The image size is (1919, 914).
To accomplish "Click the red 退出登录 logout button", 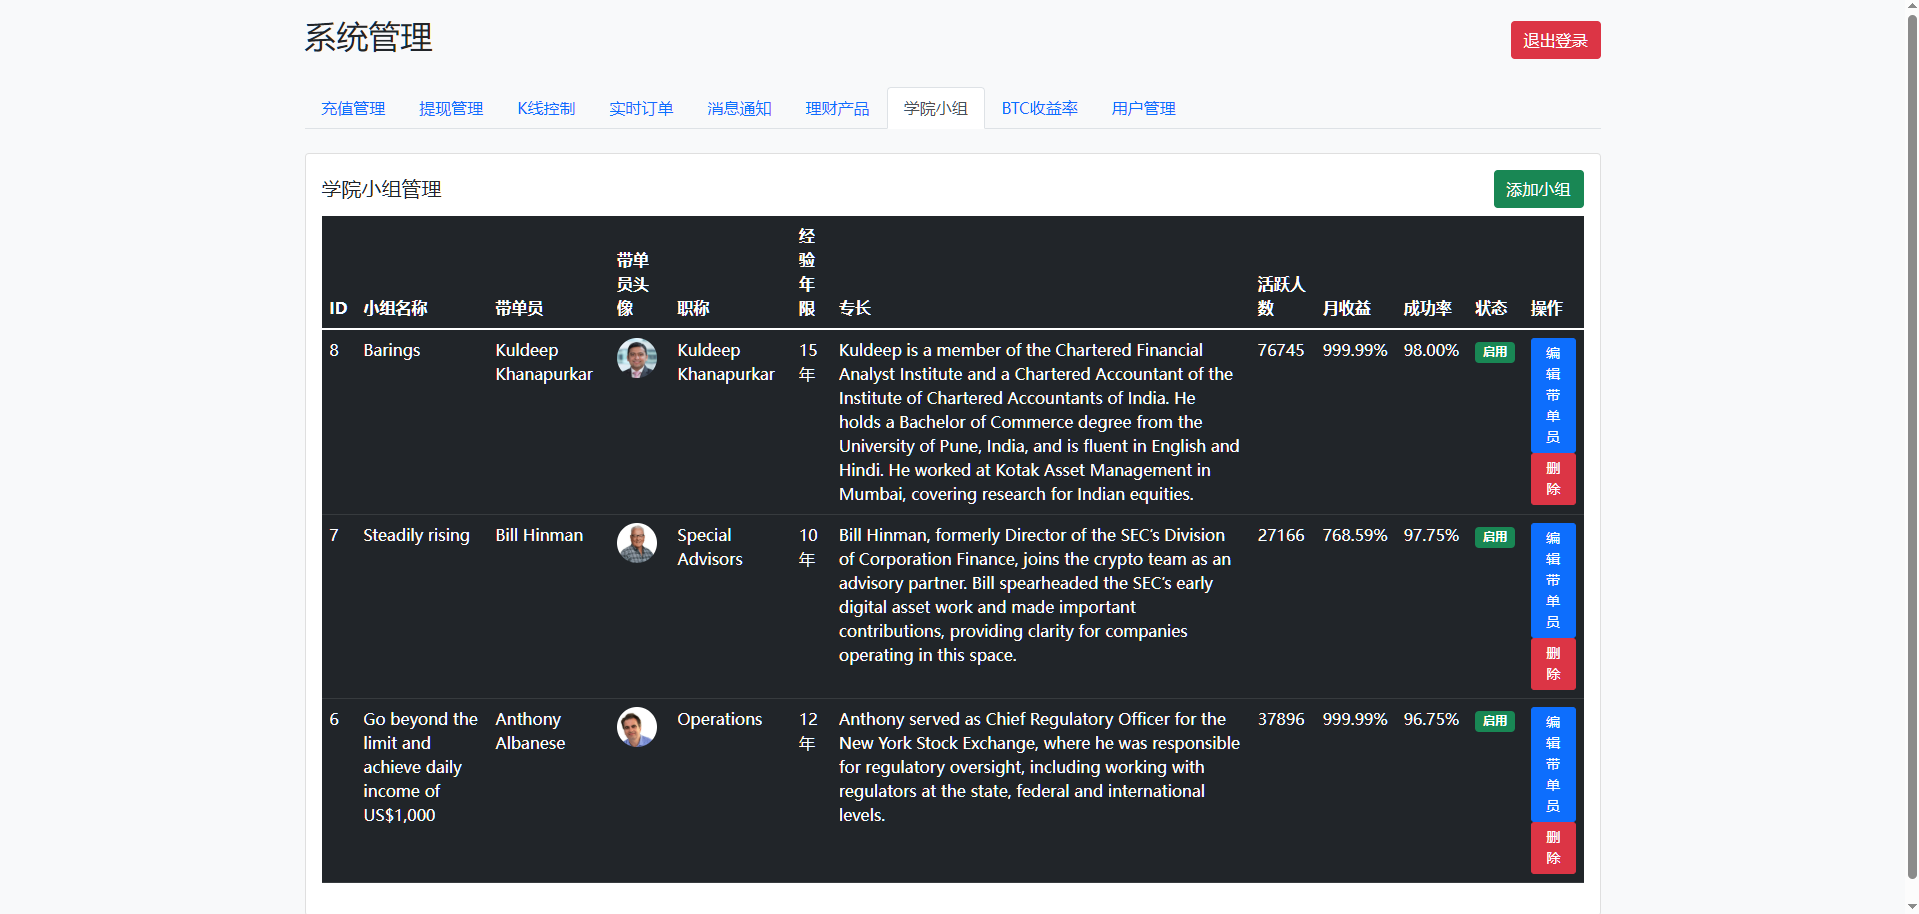I will click(1554, 40).
